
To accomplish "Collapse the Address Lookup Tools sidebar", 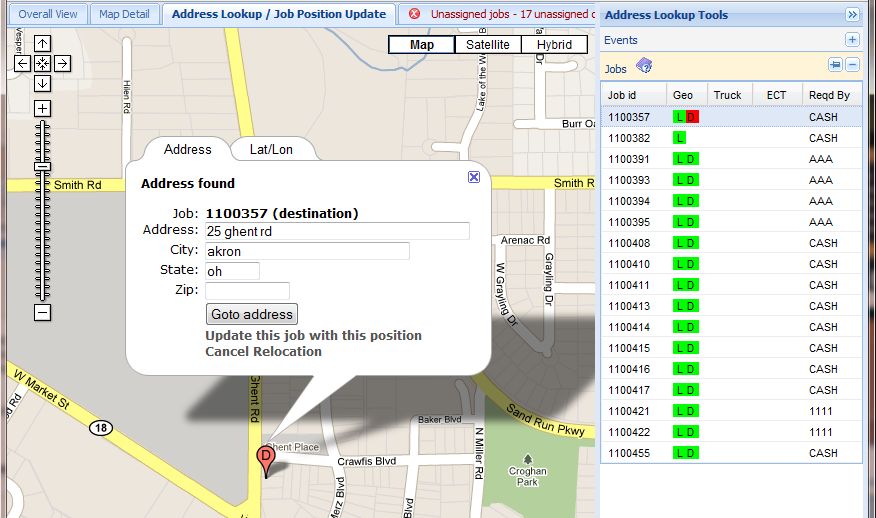I will click(852, 15).
